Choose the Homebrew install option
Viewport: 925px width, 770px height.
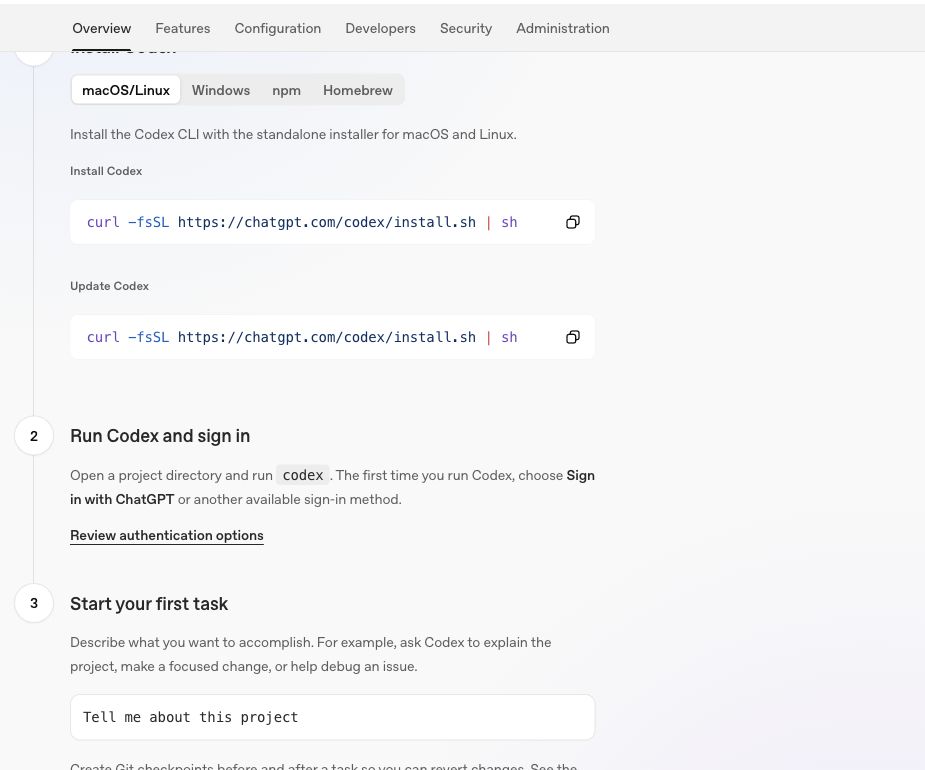click(357, 90)
